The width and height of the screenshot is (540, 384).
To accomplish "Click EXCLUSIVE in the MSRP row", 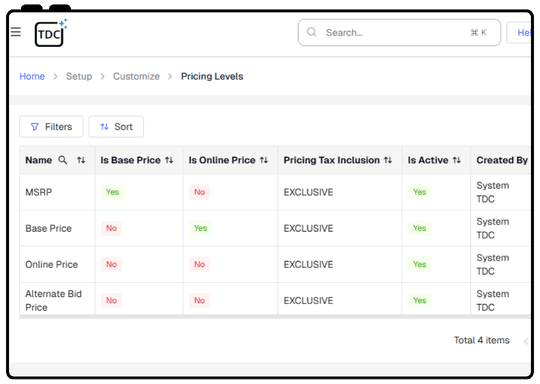I will (x=308, y=192).
